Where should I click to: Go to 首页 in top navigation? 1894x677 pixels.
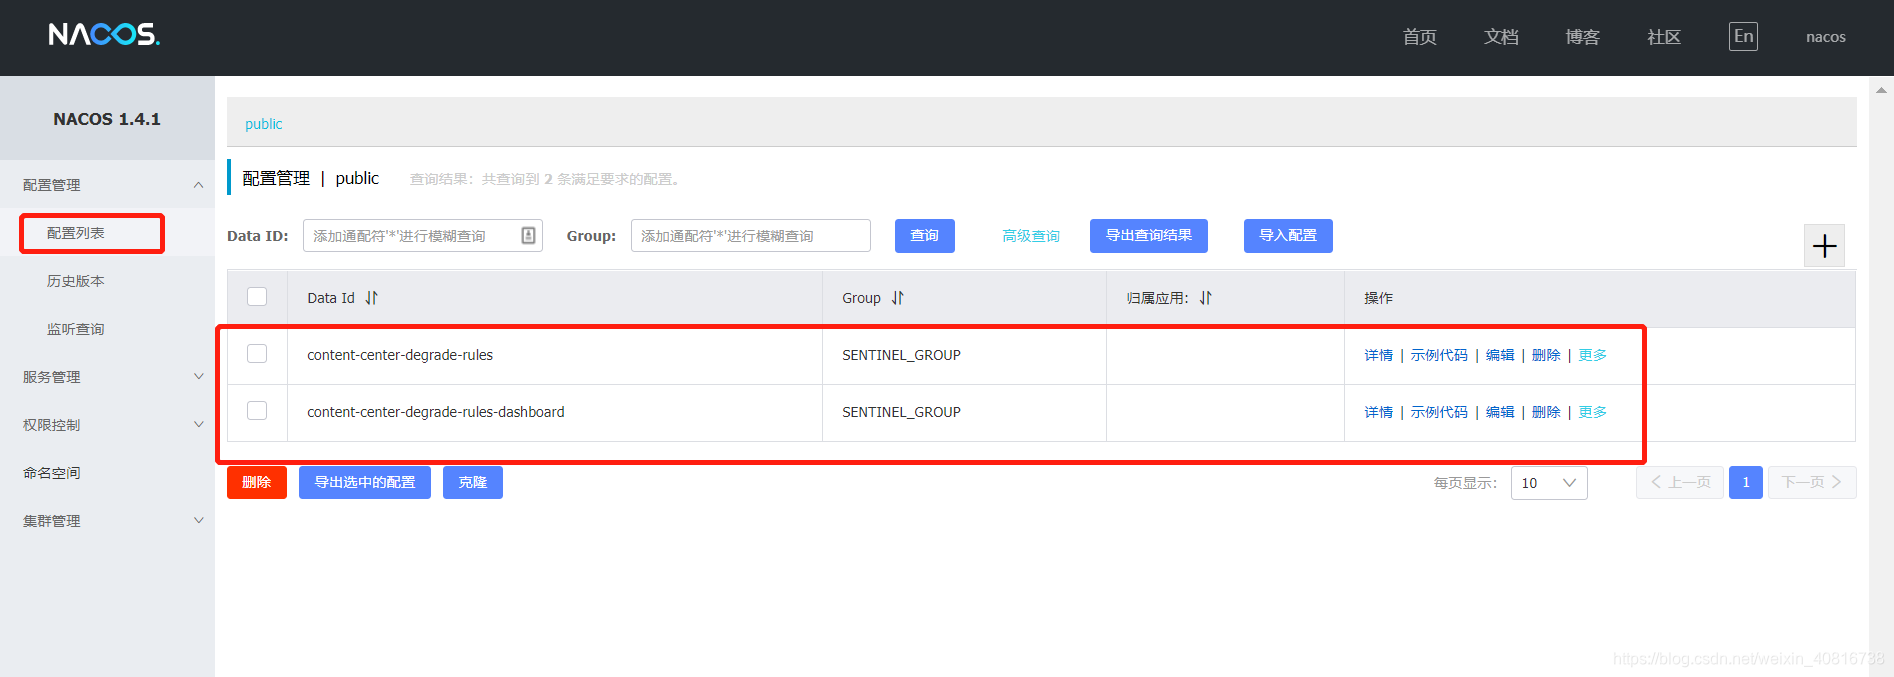point(1419,37)
